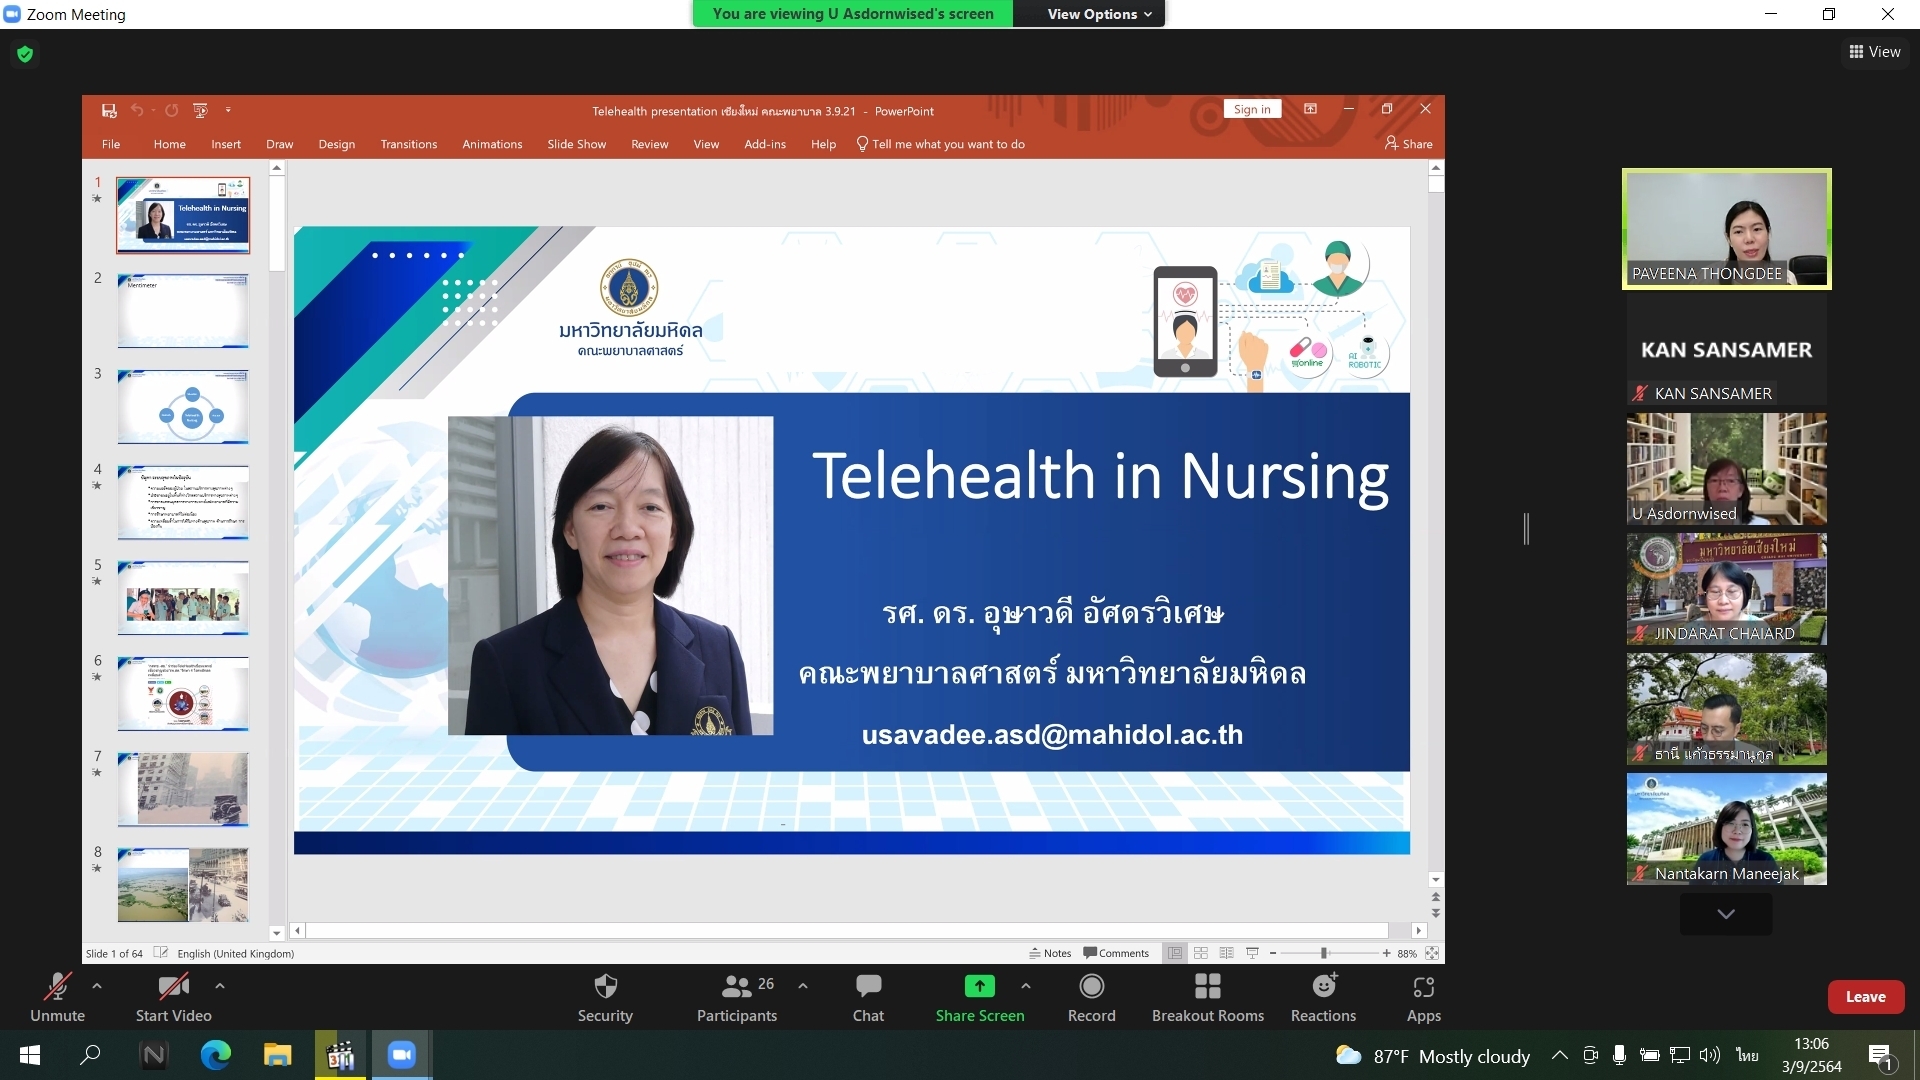This screenshot has height=1080, width=1920.
Task: Open the PowerPoint File tab
Action: [x=111, y=144]
